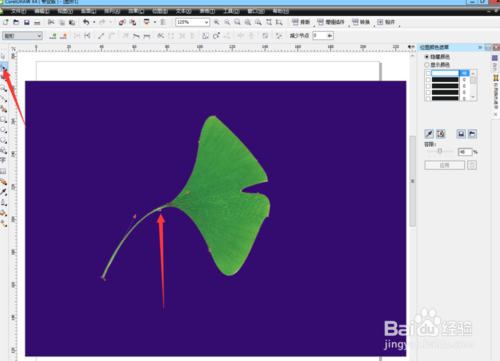Click the tolerance percent input field
Viewport: 500px width, 361px height.
(x=465, y=152)
